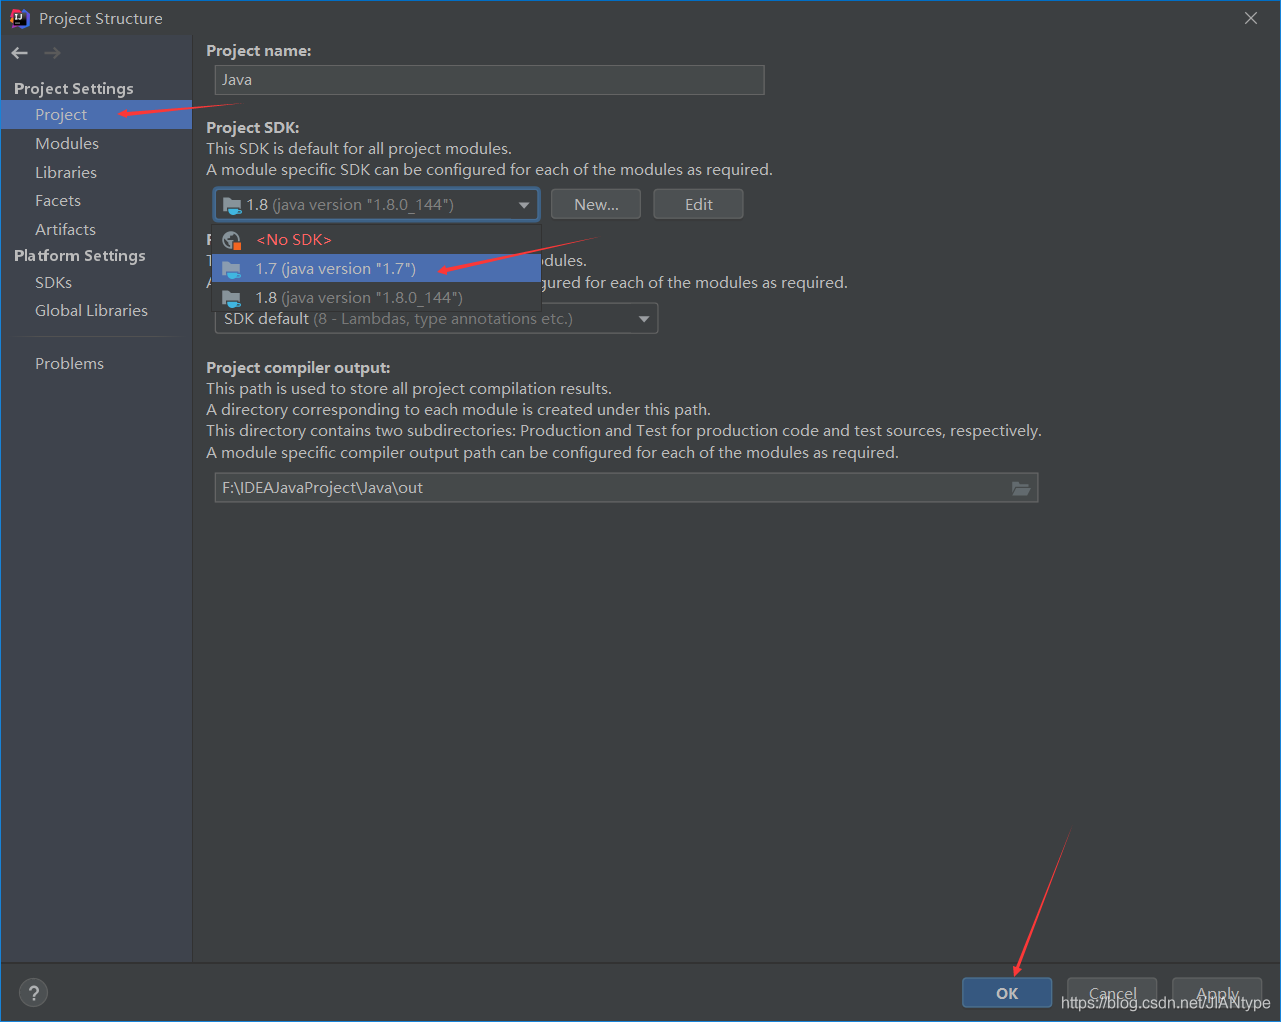Click the Apply button
This screenshot has height=1022, width=1281.
1217,993
